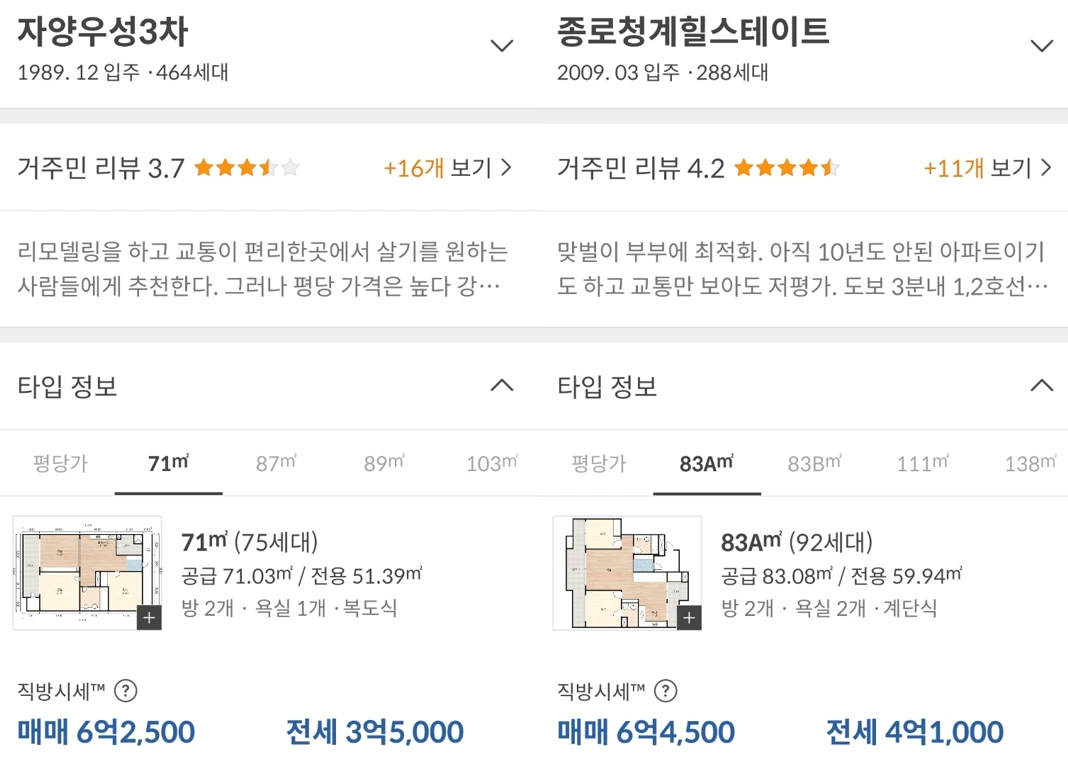Open 83A㎡ floor plan thumbnail
The width and height of the screenshot is (1068, 770).
pyautogui.click(x=620, y=572)
